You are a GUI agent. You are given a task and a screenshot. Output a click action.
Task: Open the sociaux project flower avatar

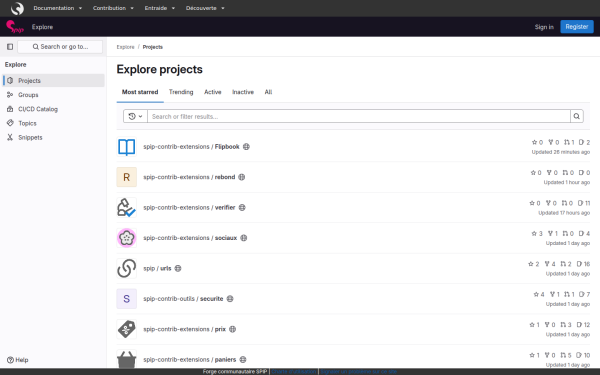tap(127, 238)
